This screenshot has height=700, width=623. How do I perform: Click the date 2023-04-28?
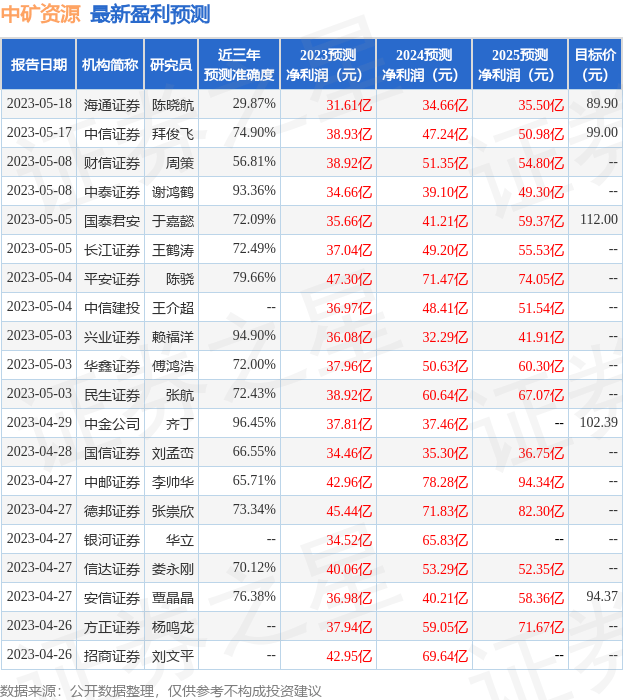coord(39,451)
